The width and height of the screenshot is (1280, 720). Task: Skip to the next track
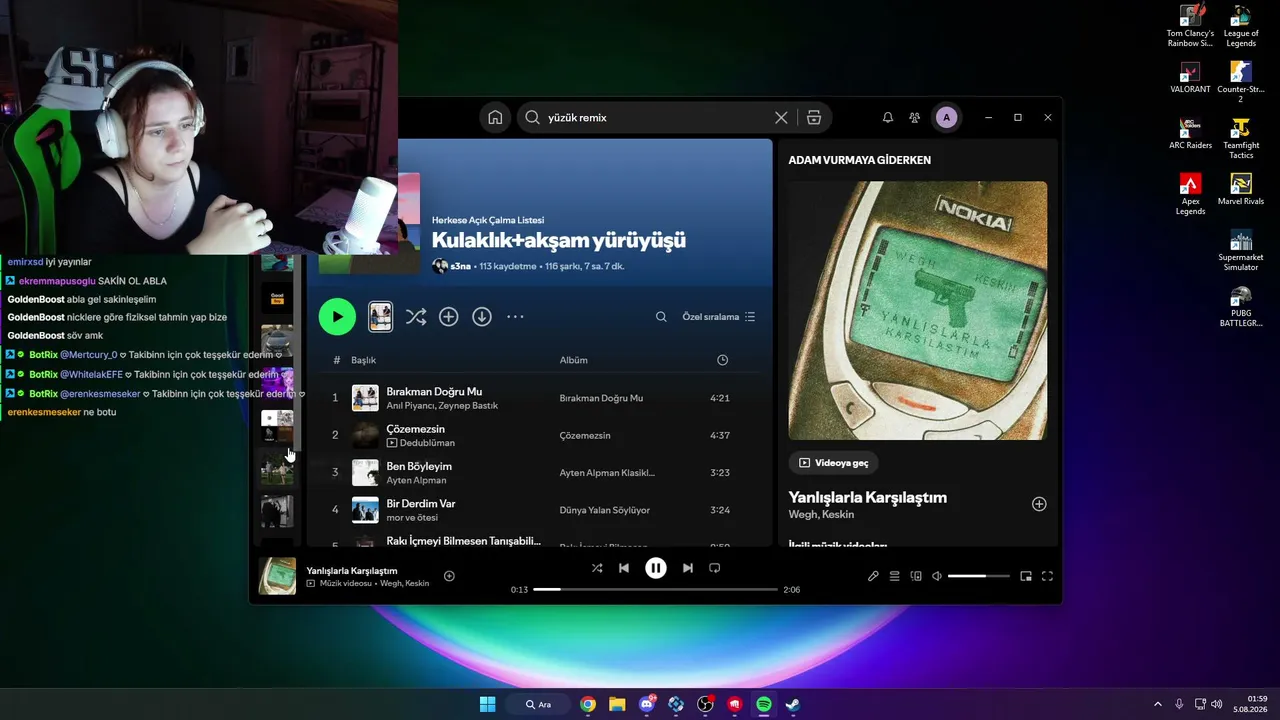point(687,568)
